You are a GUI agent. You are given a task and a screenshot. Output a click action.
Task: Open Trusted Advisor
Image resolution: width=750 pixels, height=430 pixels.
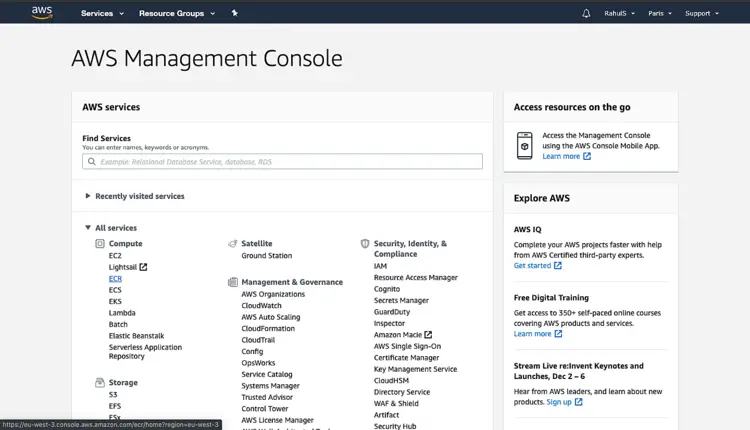(267, 397)
